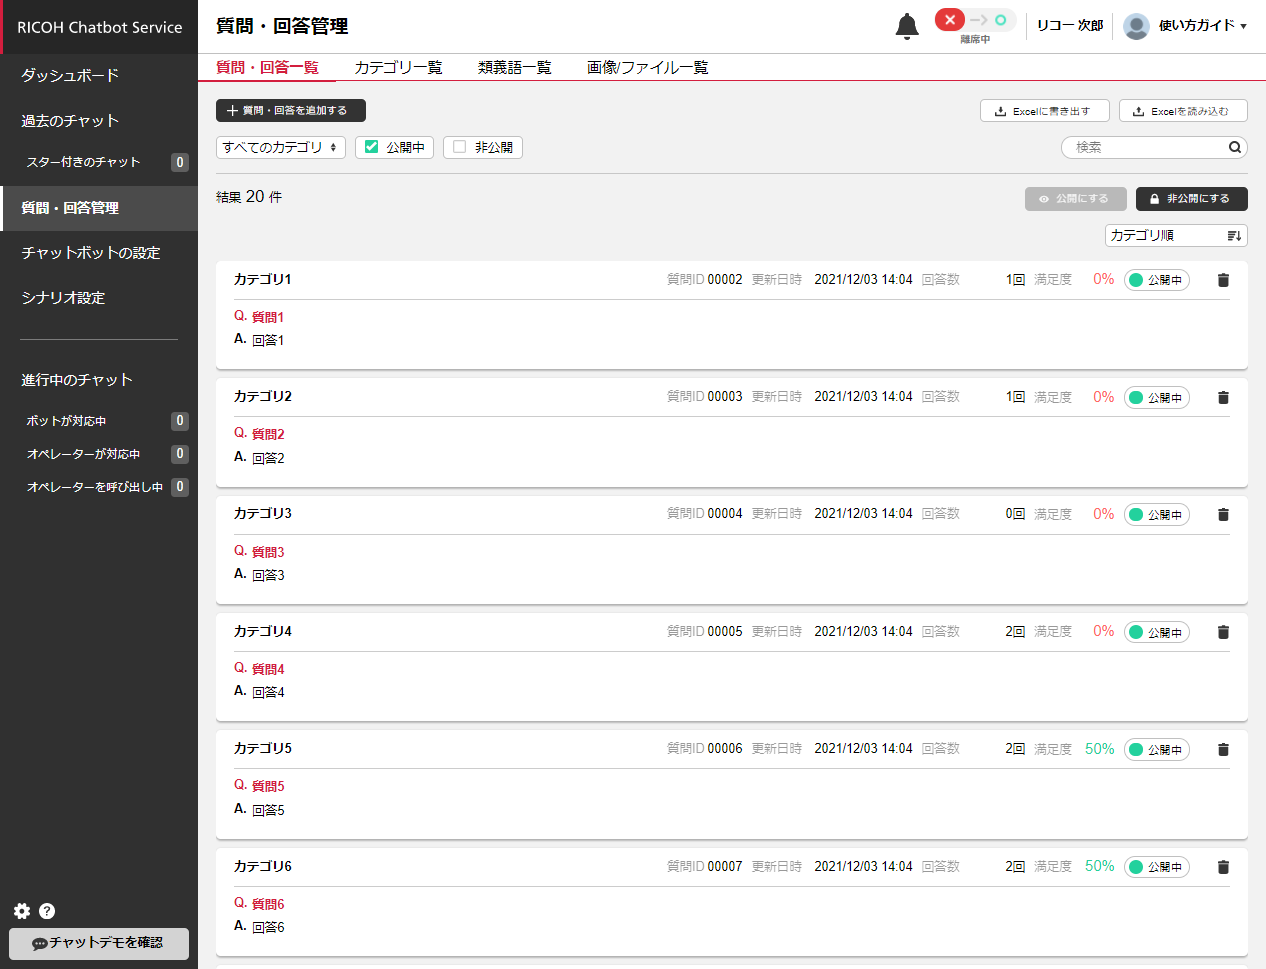Screen dimensions: 1266x969
Task: Click the user avatar icon
Action: click(1136, 26)
